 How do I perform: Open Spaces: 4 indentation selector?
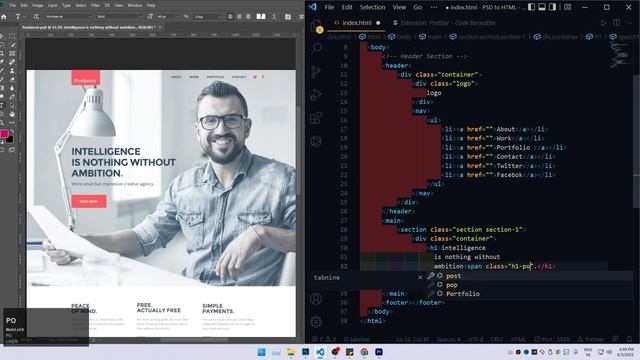[x=449, y=339]
